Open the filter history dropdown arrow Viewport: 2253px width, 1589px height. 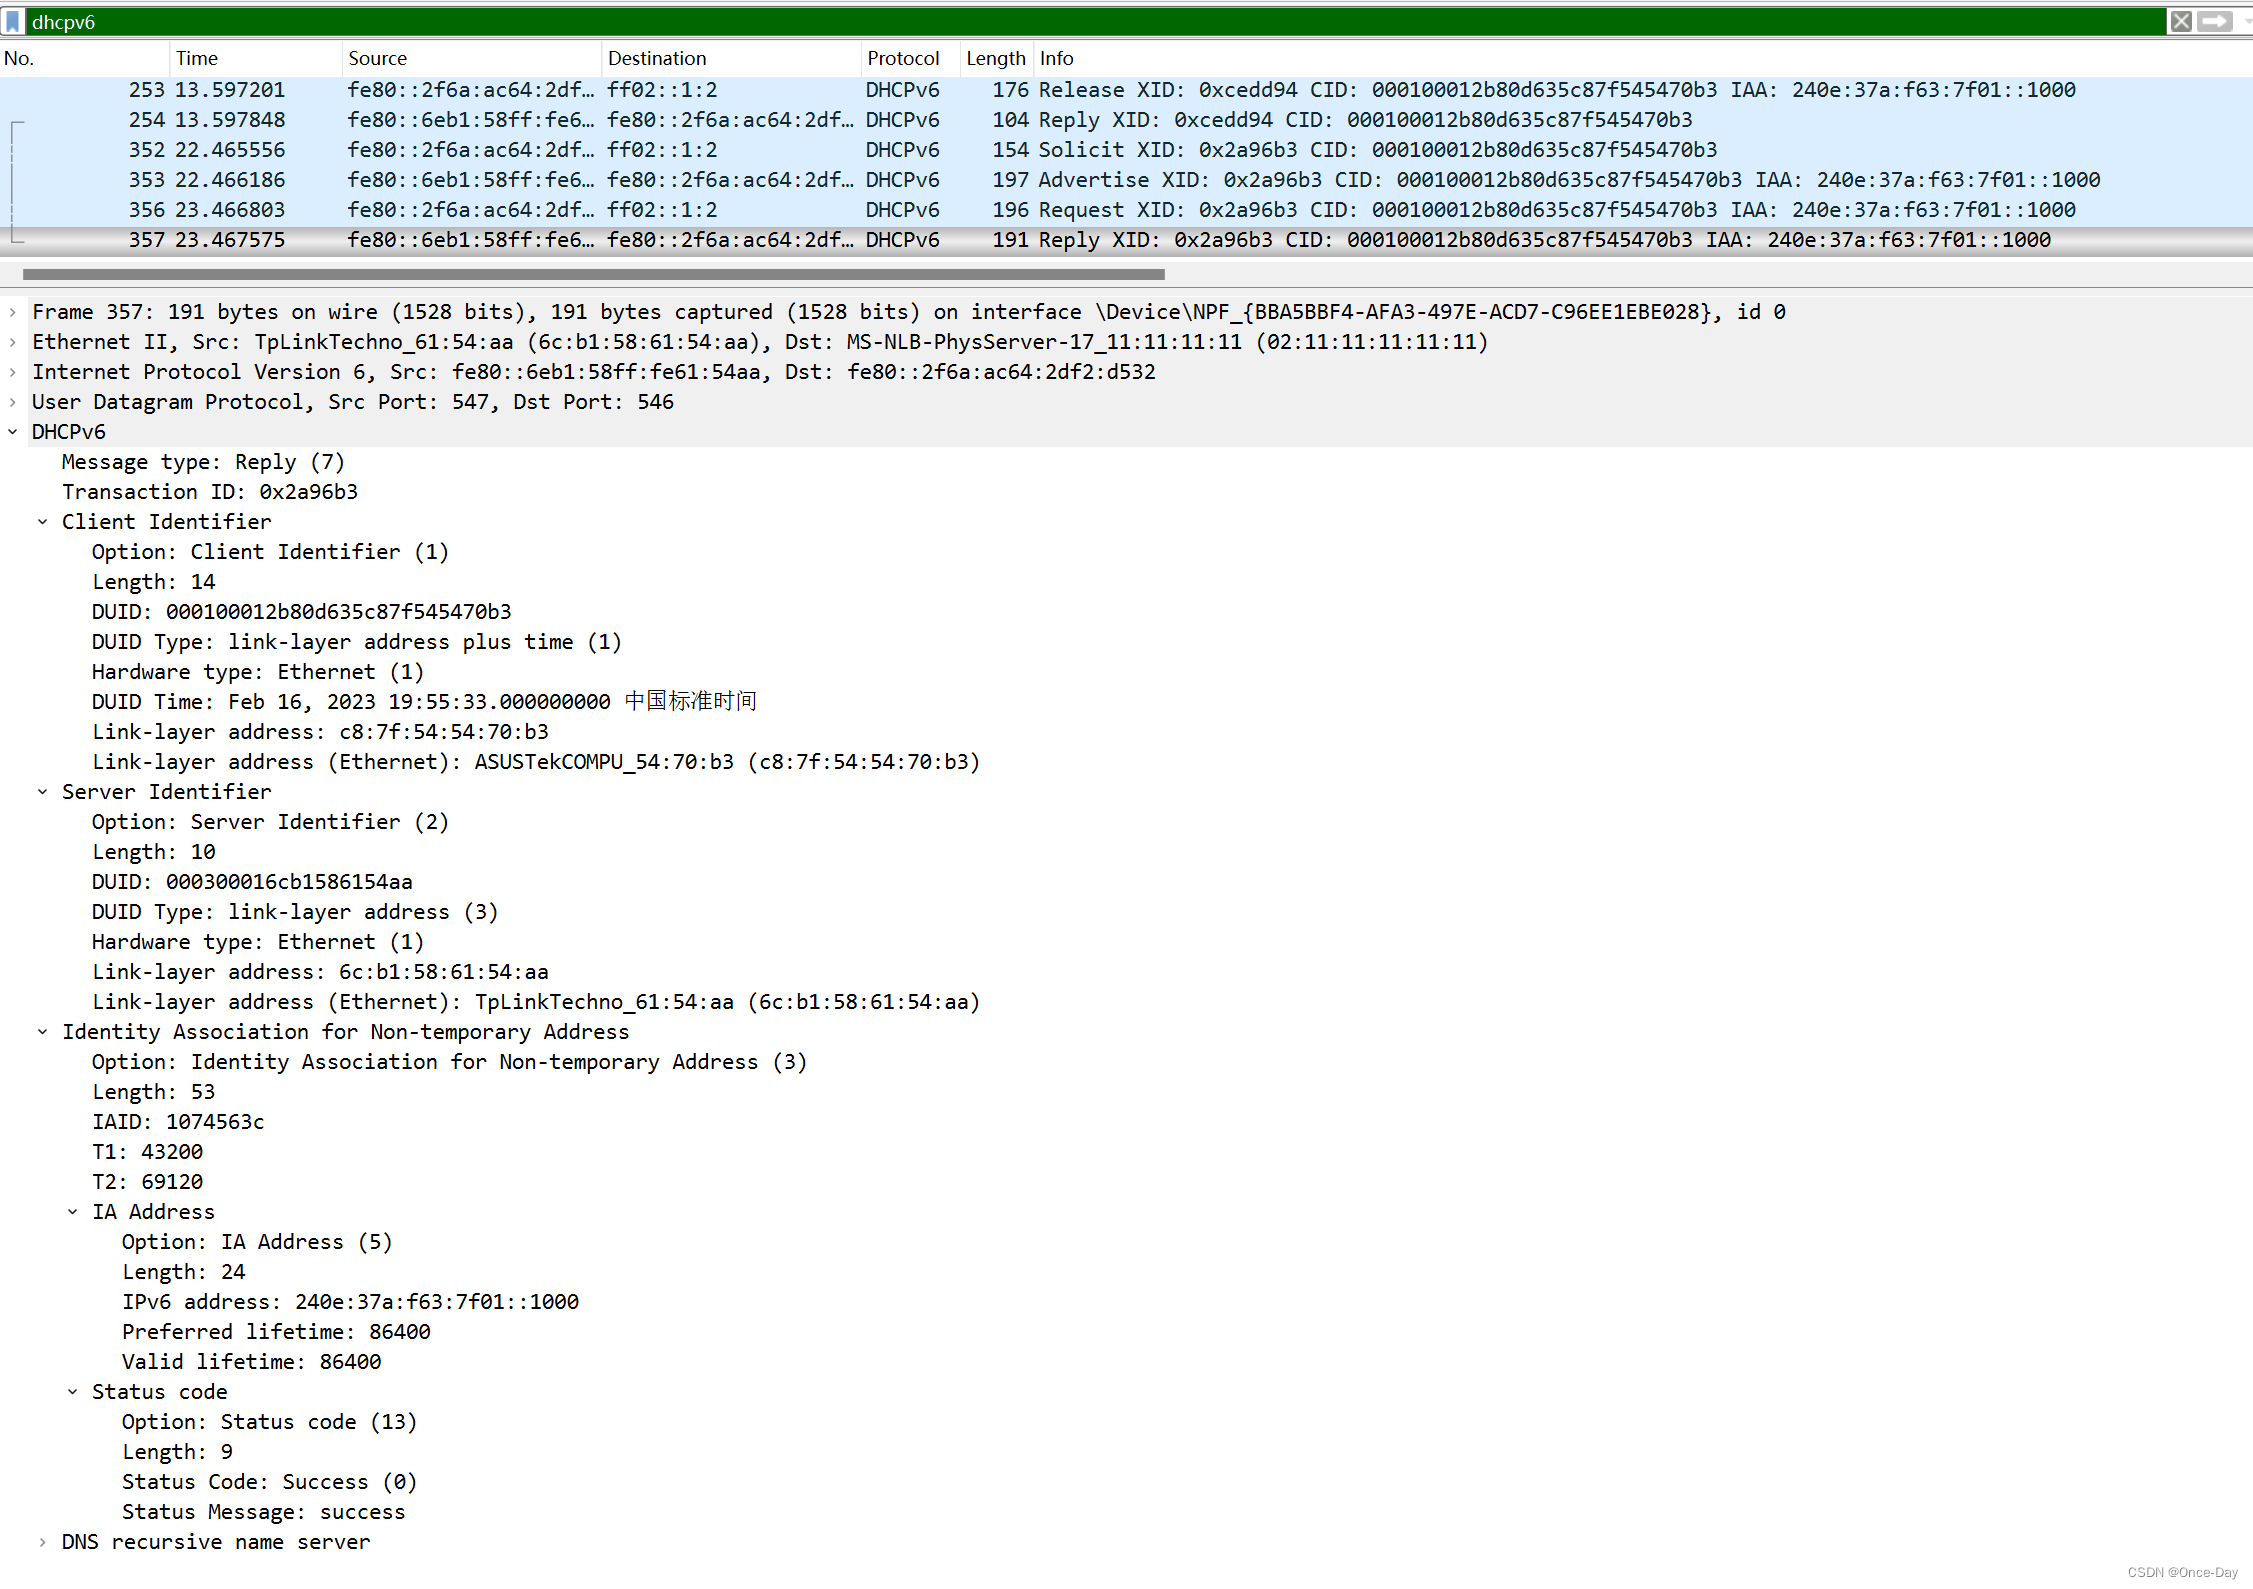[2246, 21]
